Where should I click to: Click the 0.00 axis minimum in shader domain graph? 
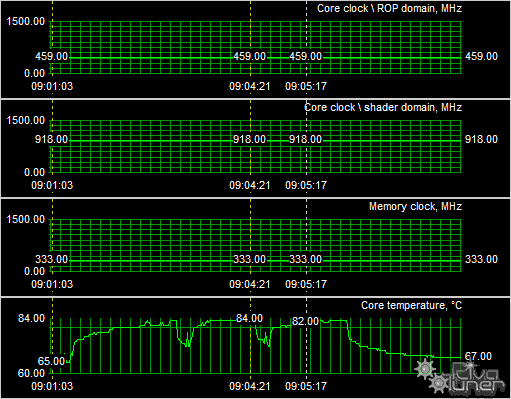34,172
